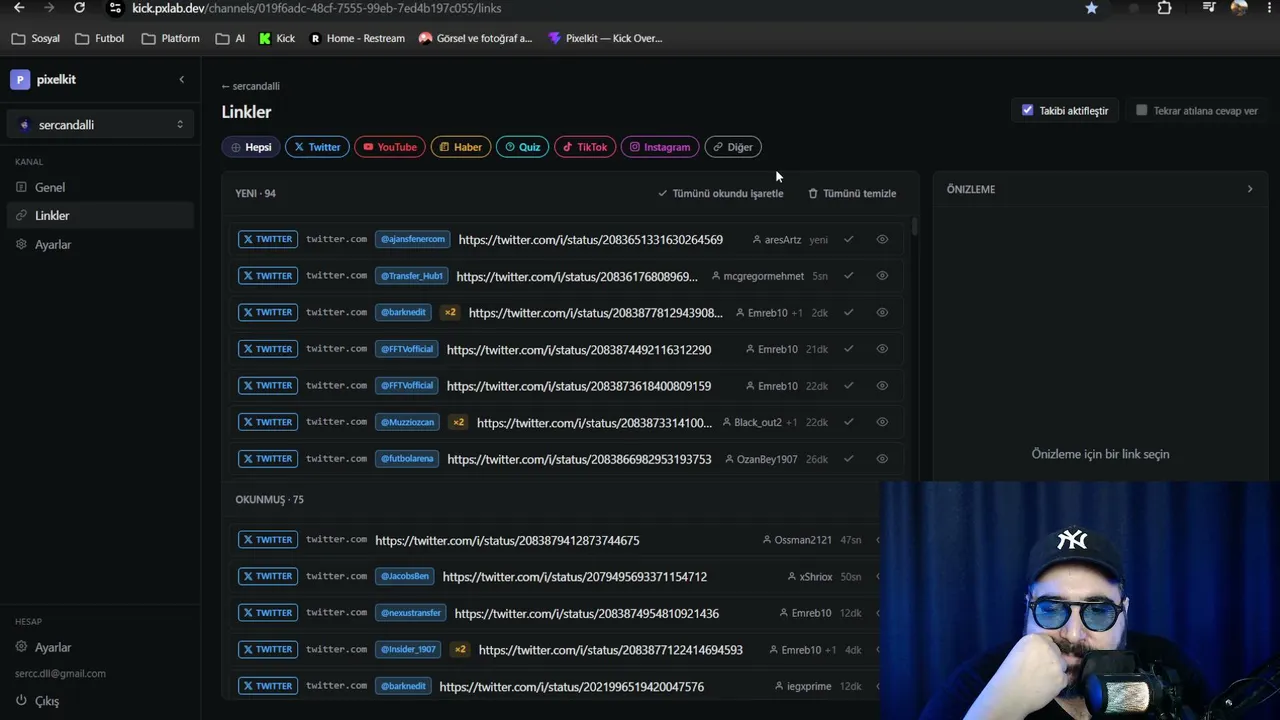Toggle the Tekrar atılana cevap ver checkbox
Viewport: 1280px width, 720px height.
(1141, 110)
